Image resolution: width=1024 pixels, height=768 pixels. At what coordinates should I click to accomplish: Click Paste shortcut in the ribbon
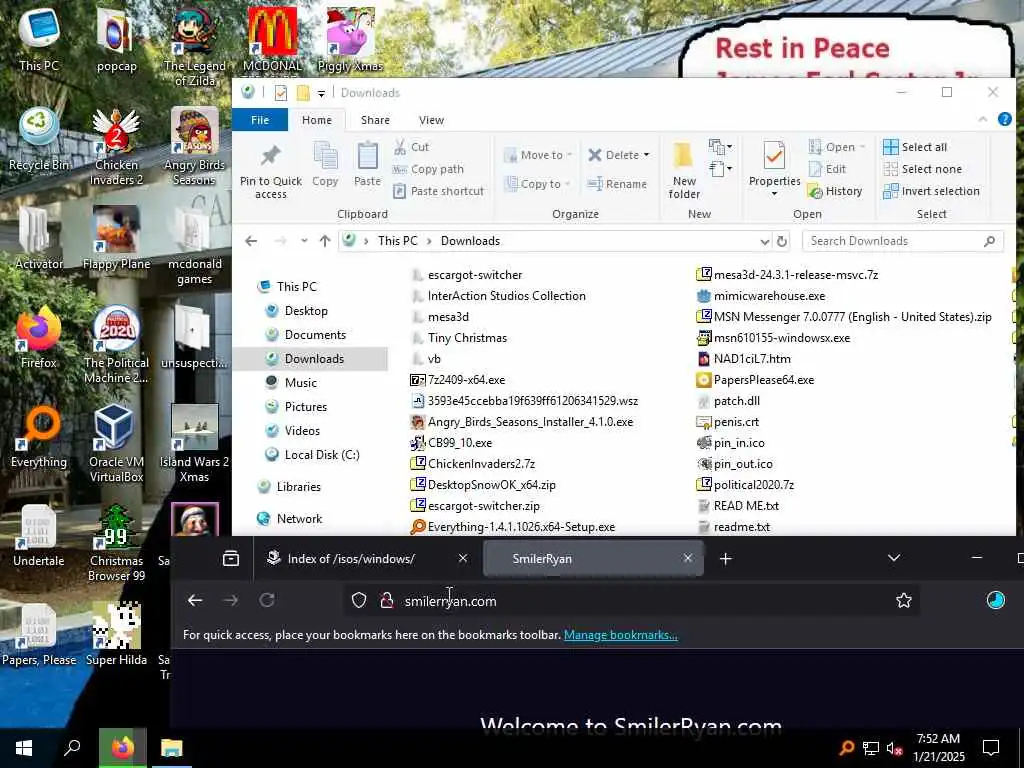tap(439, 191)
